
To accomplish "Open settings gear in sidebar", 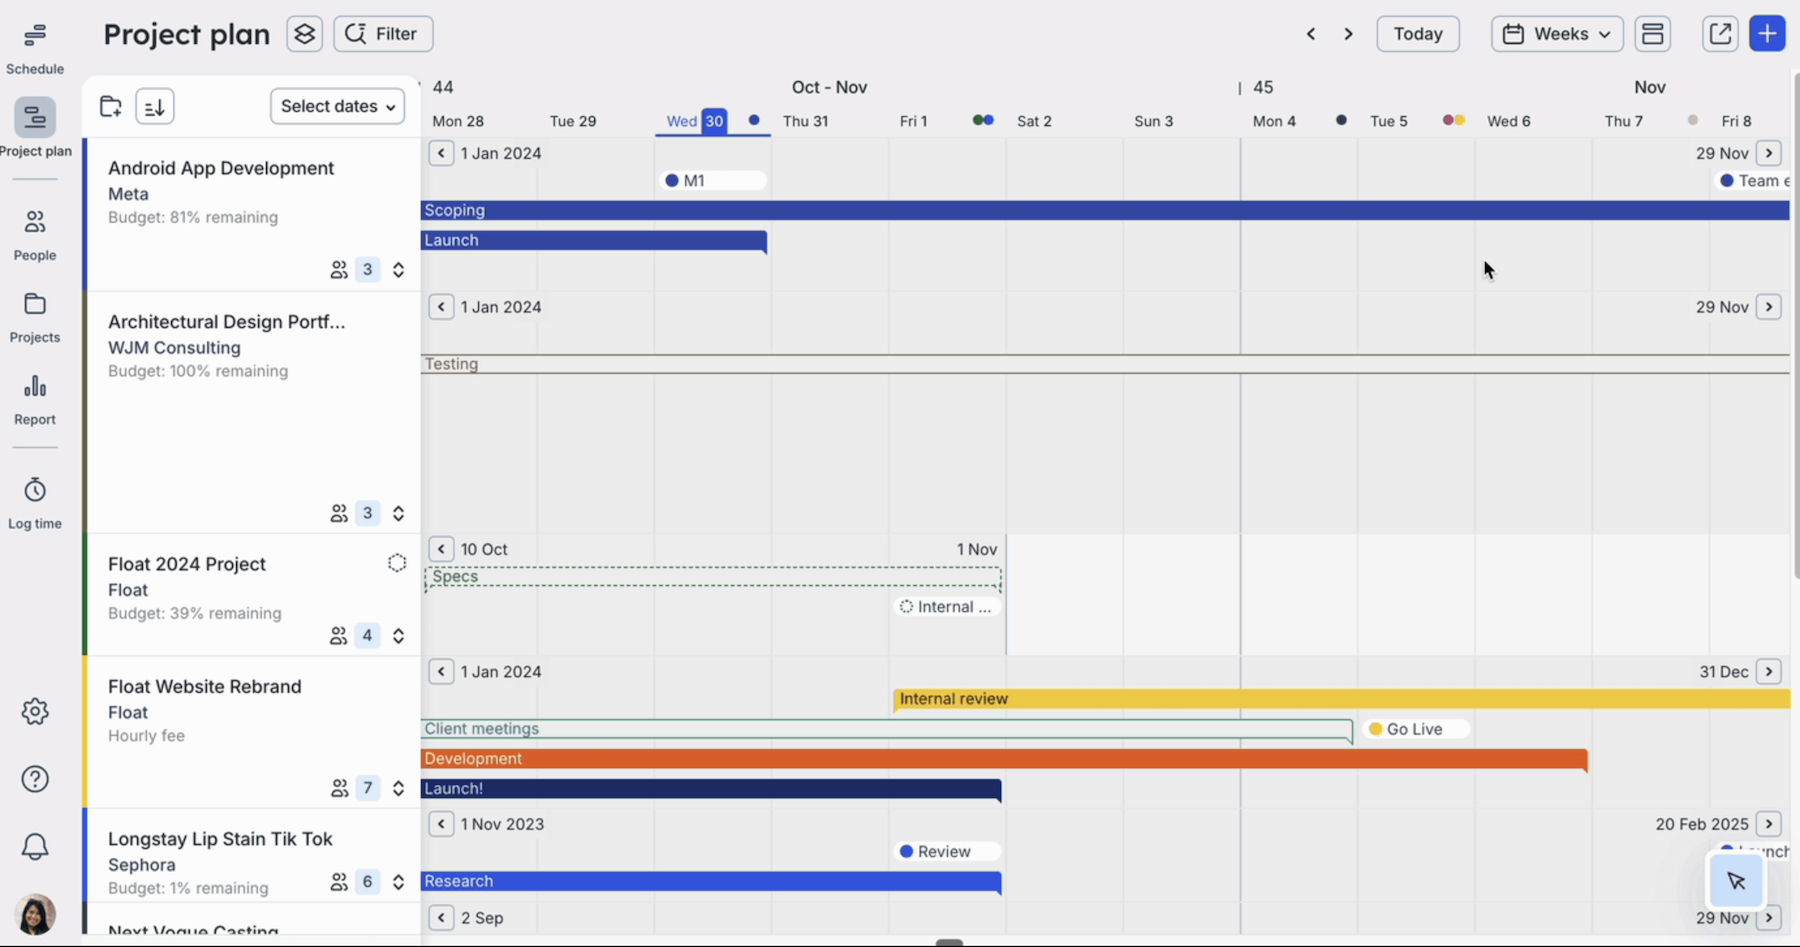I will coord(35,712).
